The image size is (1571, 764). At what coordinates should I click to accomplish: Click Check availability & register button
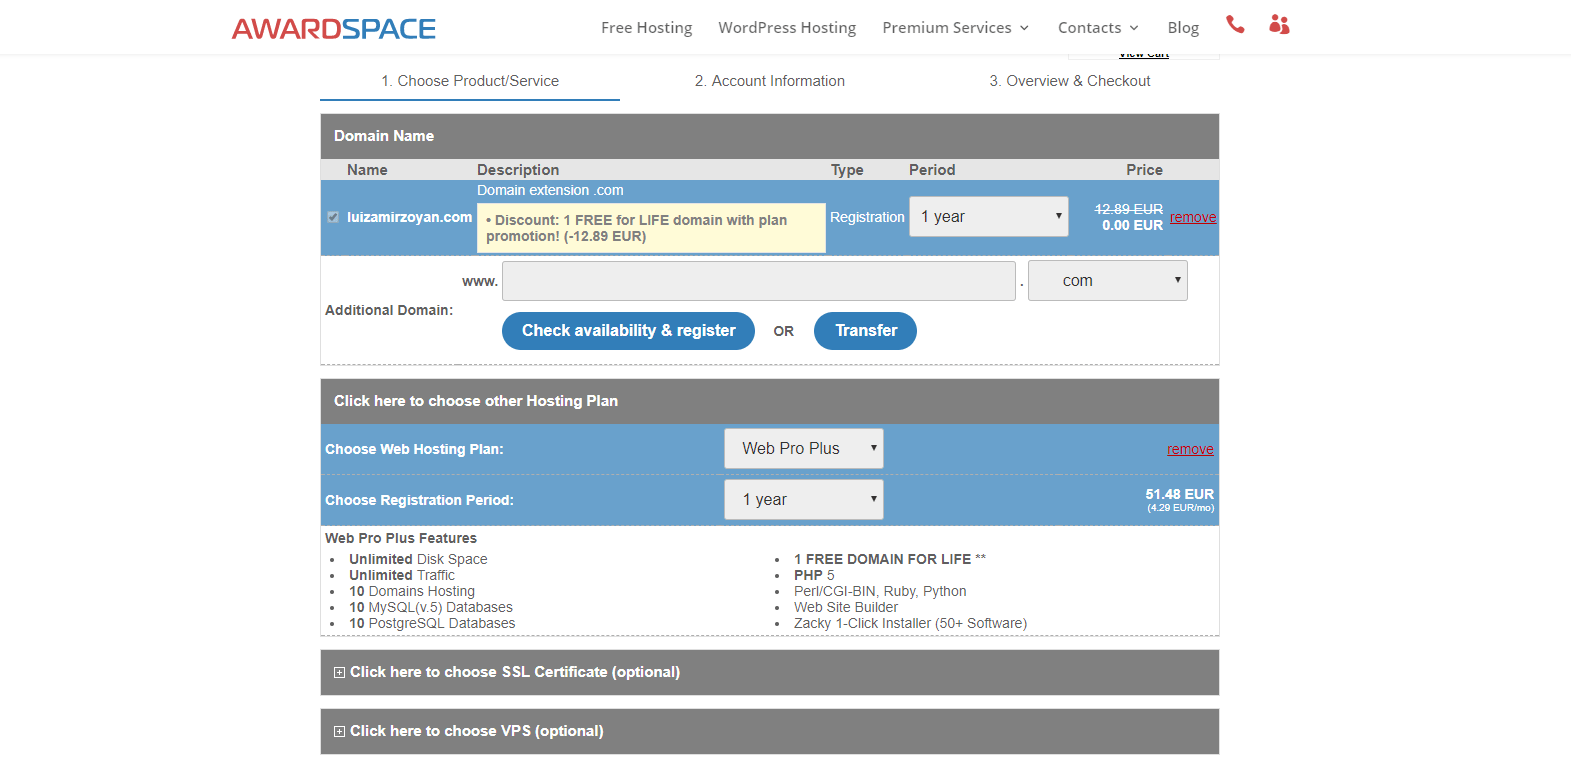[628, 331]
